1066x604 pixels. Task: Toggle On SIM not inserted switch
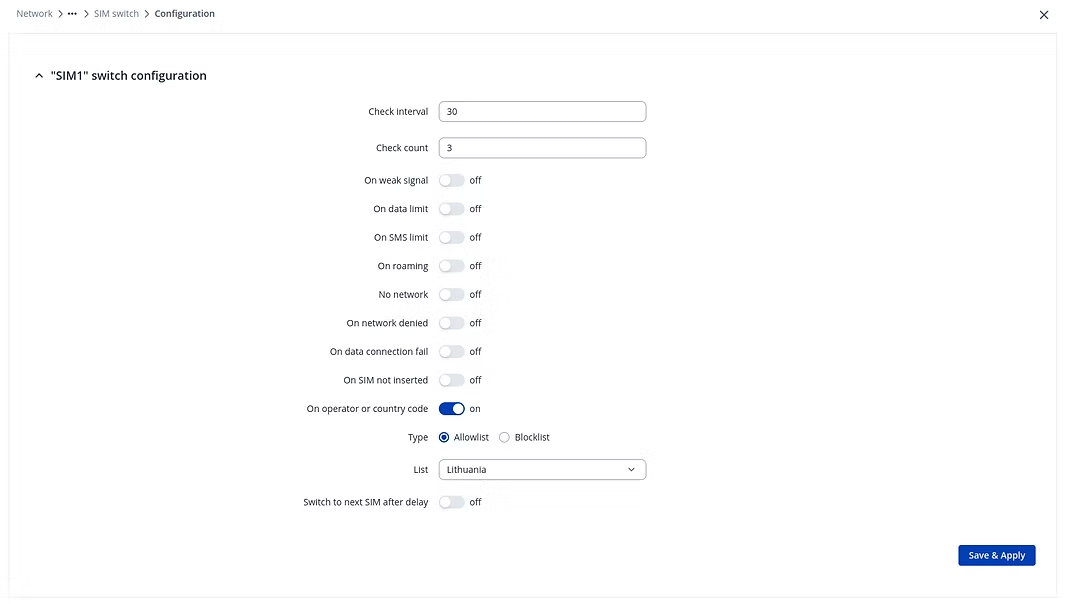(452, 380)
